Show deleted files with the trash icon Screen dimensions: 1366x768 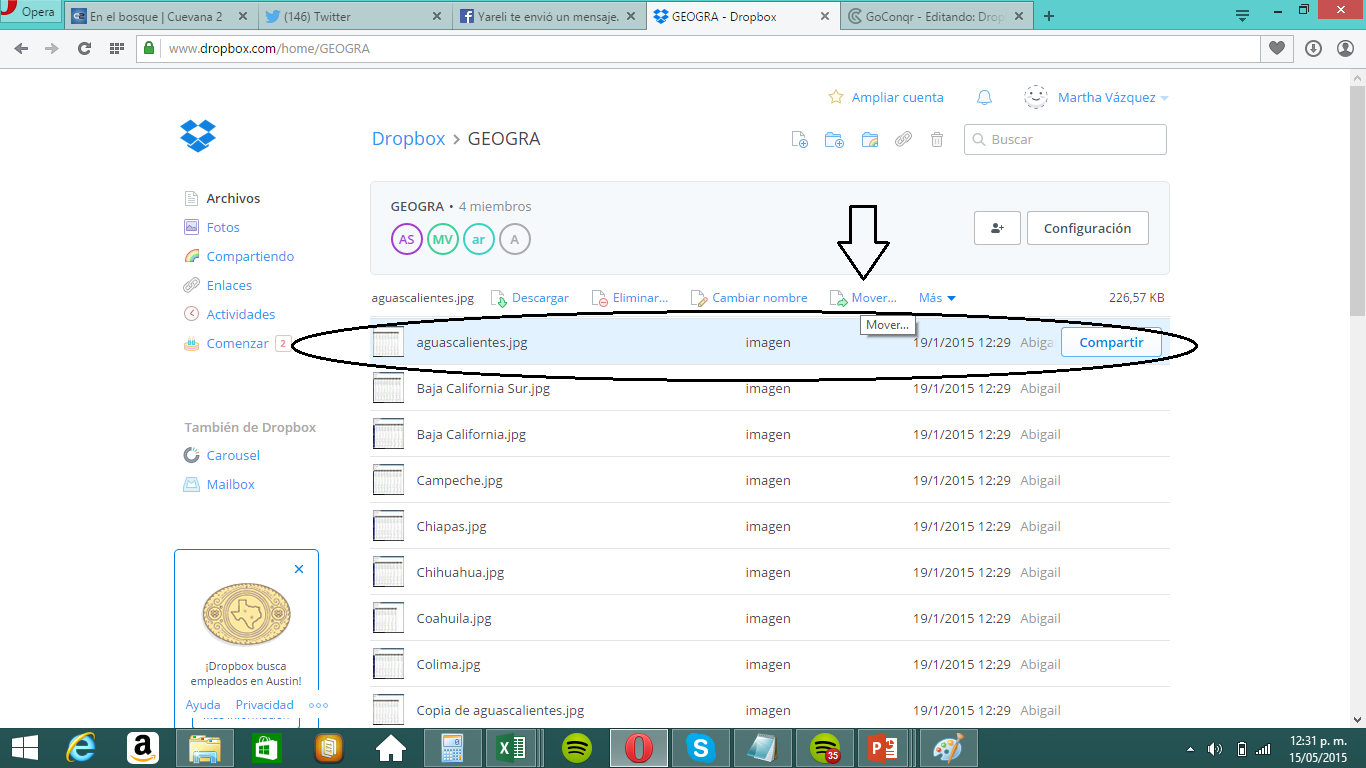(x=937, y=140)
